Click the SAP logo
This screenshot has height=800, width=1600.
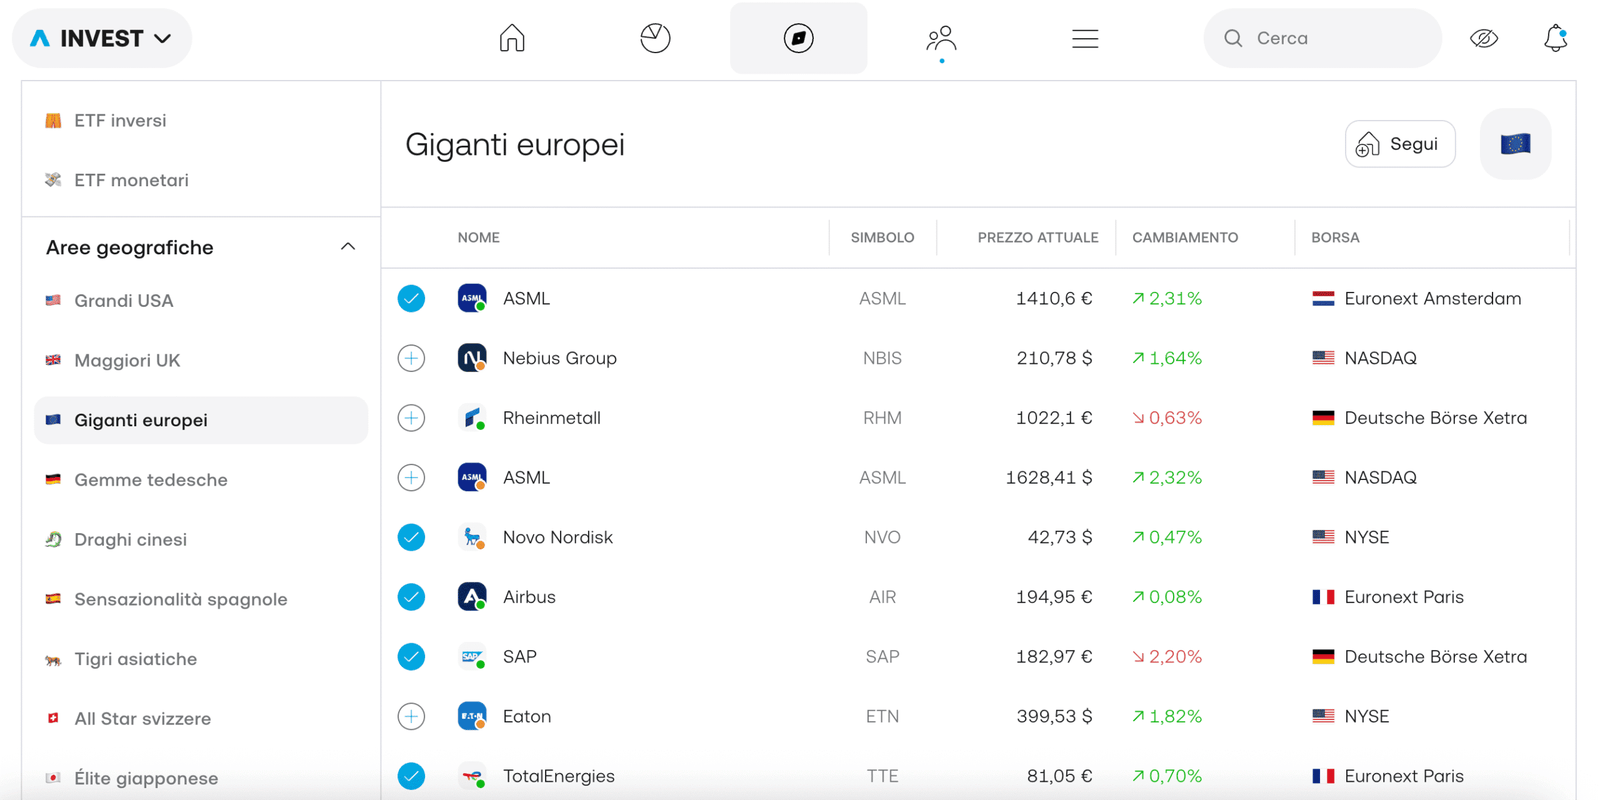472,657
